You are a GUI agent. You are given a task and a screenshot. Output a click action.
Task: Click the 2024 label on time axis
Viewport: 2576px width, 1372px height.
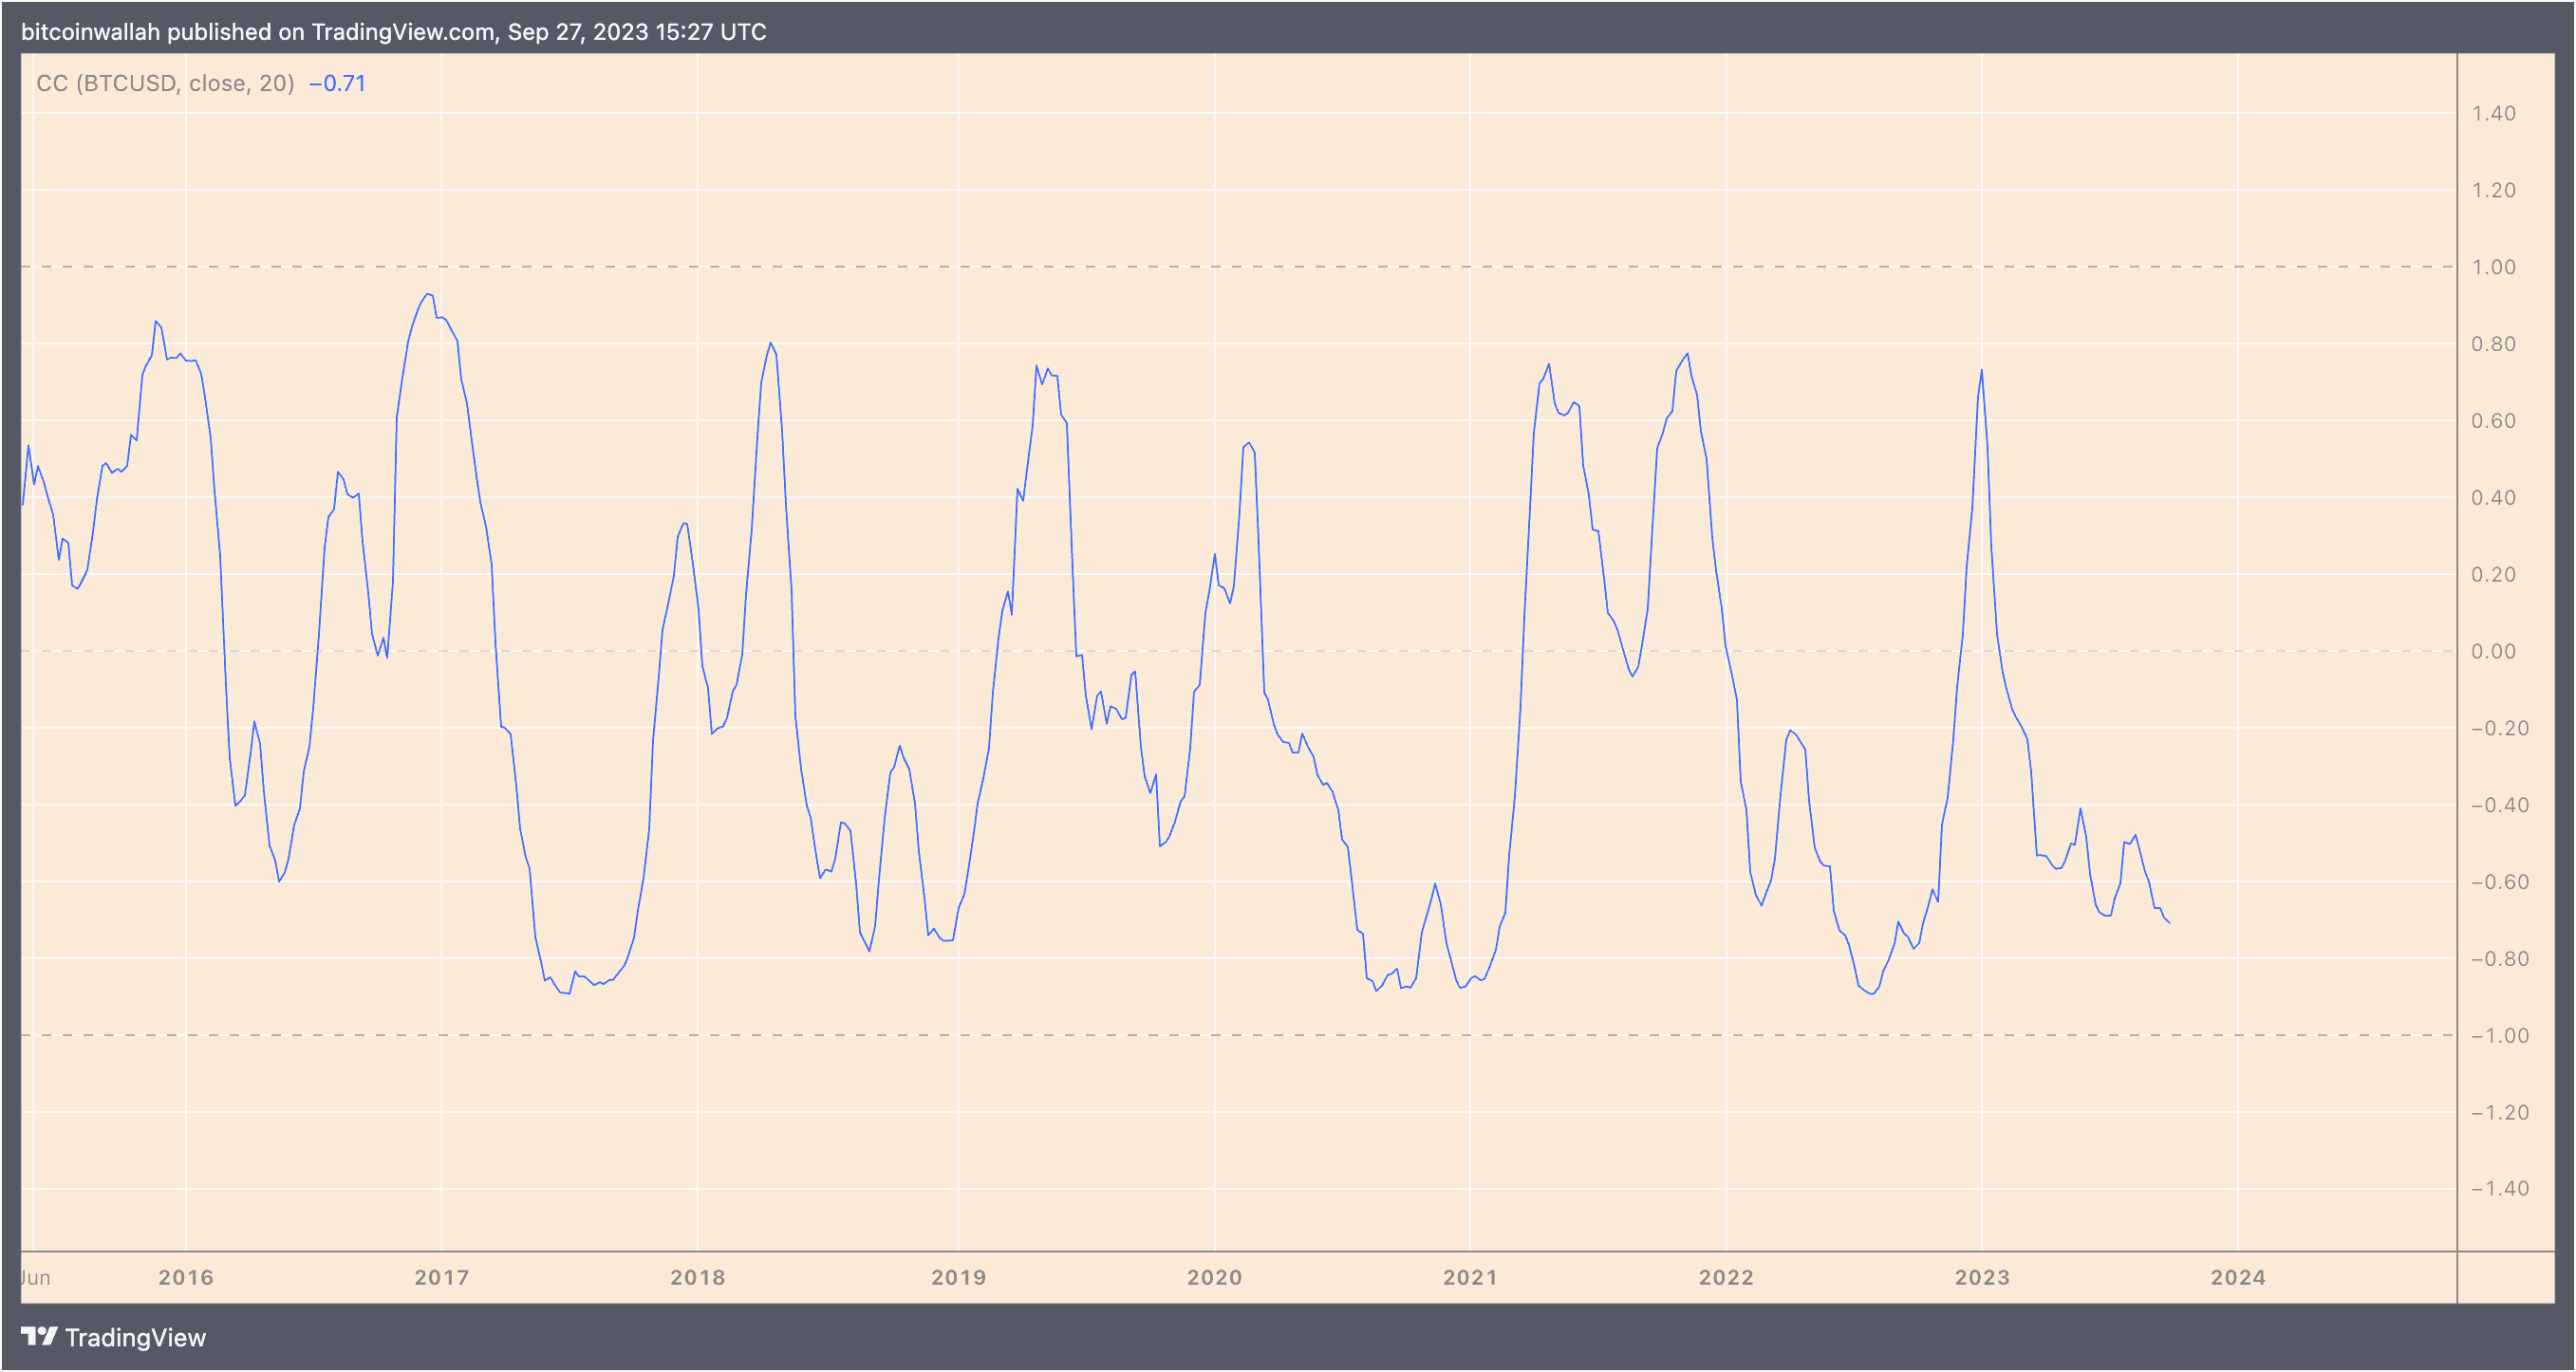pyautogui.click(x=2239, y=1277)
